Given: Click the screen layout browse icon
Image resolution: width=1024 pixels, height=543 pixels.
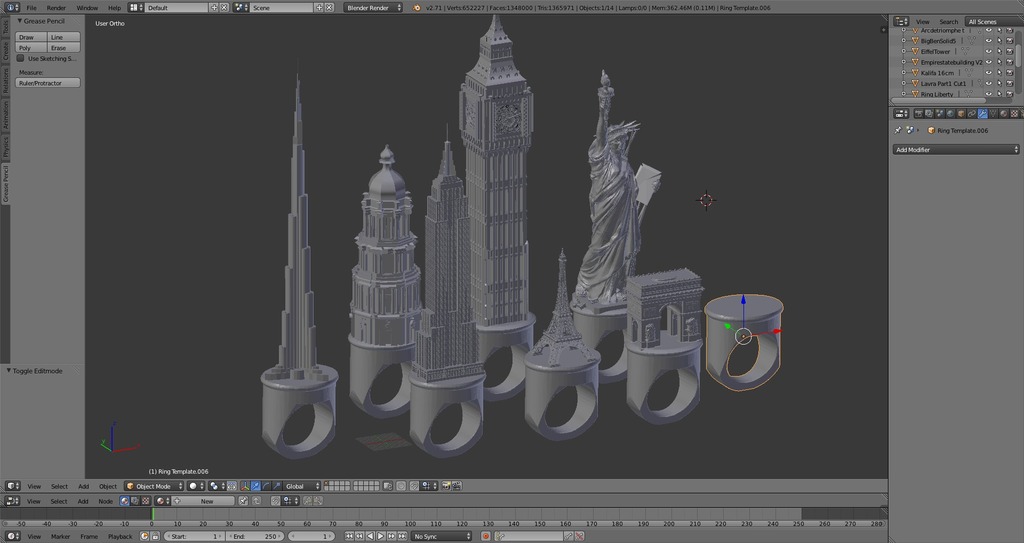Looking at the screenshot, I should tap(135, 8).
